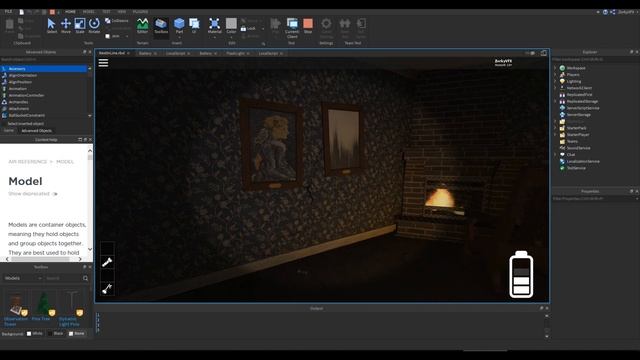The height and width of the screenshot is (360, 640).
Task: Expand the Lighting node
Action: (x=555, y=81)
